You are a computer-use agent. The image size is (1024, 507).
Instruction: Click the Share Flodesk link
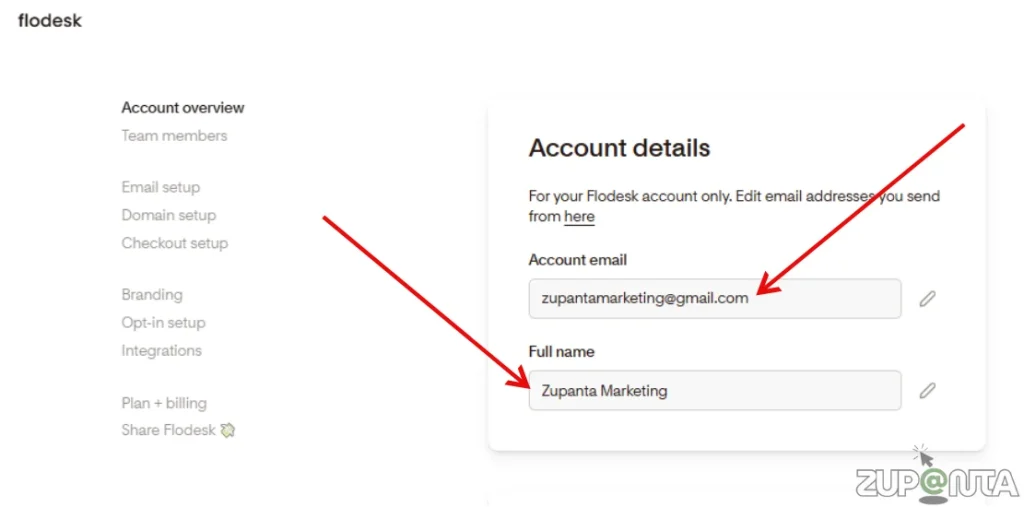(168, 430)
